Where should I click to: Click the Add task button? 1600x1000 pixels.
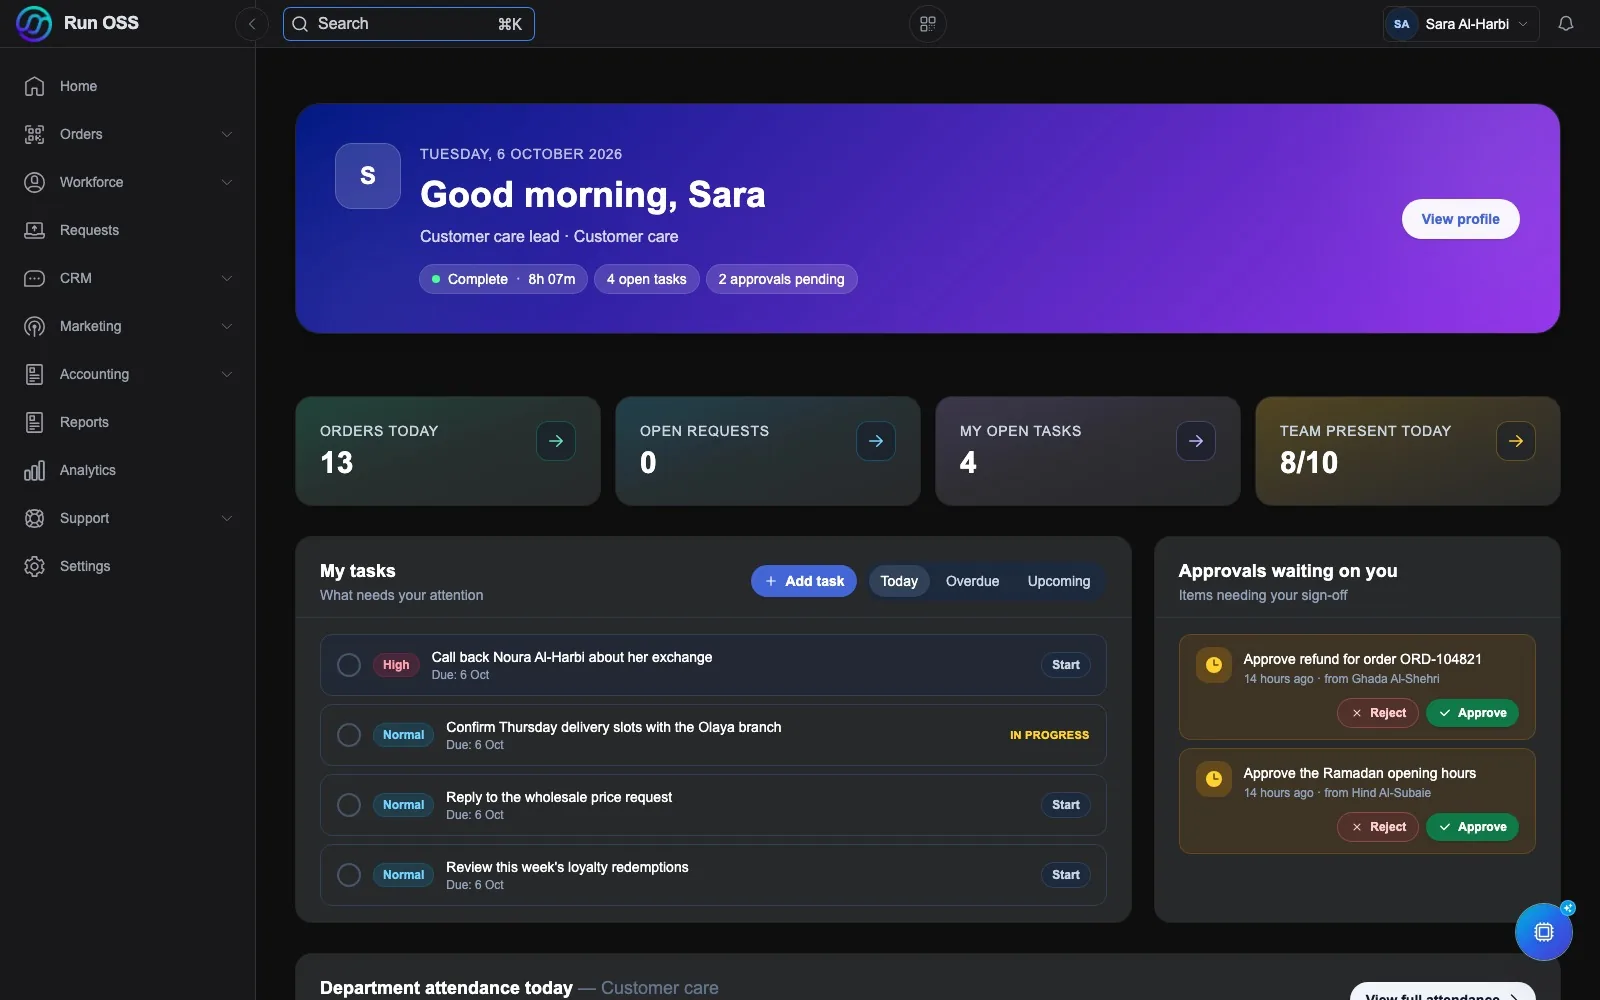804,581
